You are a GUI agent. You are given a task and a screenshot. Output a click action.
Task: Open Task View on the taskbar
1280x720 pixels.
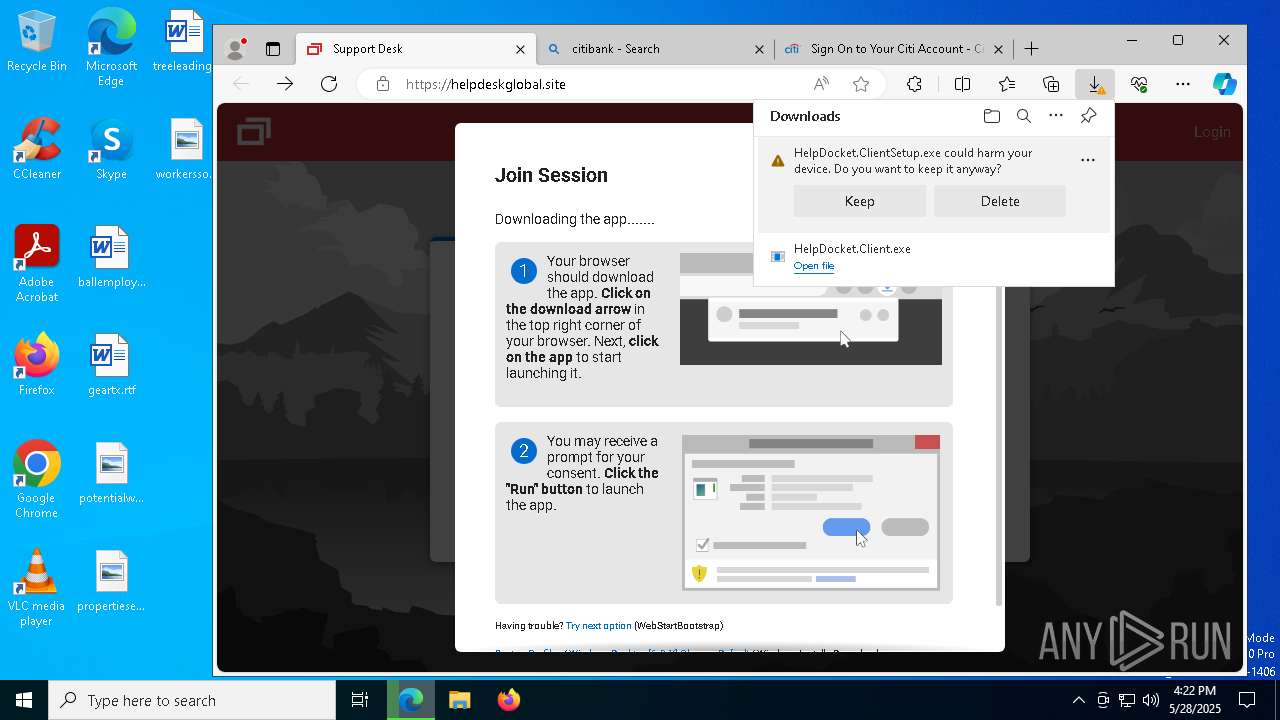[x=360, y=700]
